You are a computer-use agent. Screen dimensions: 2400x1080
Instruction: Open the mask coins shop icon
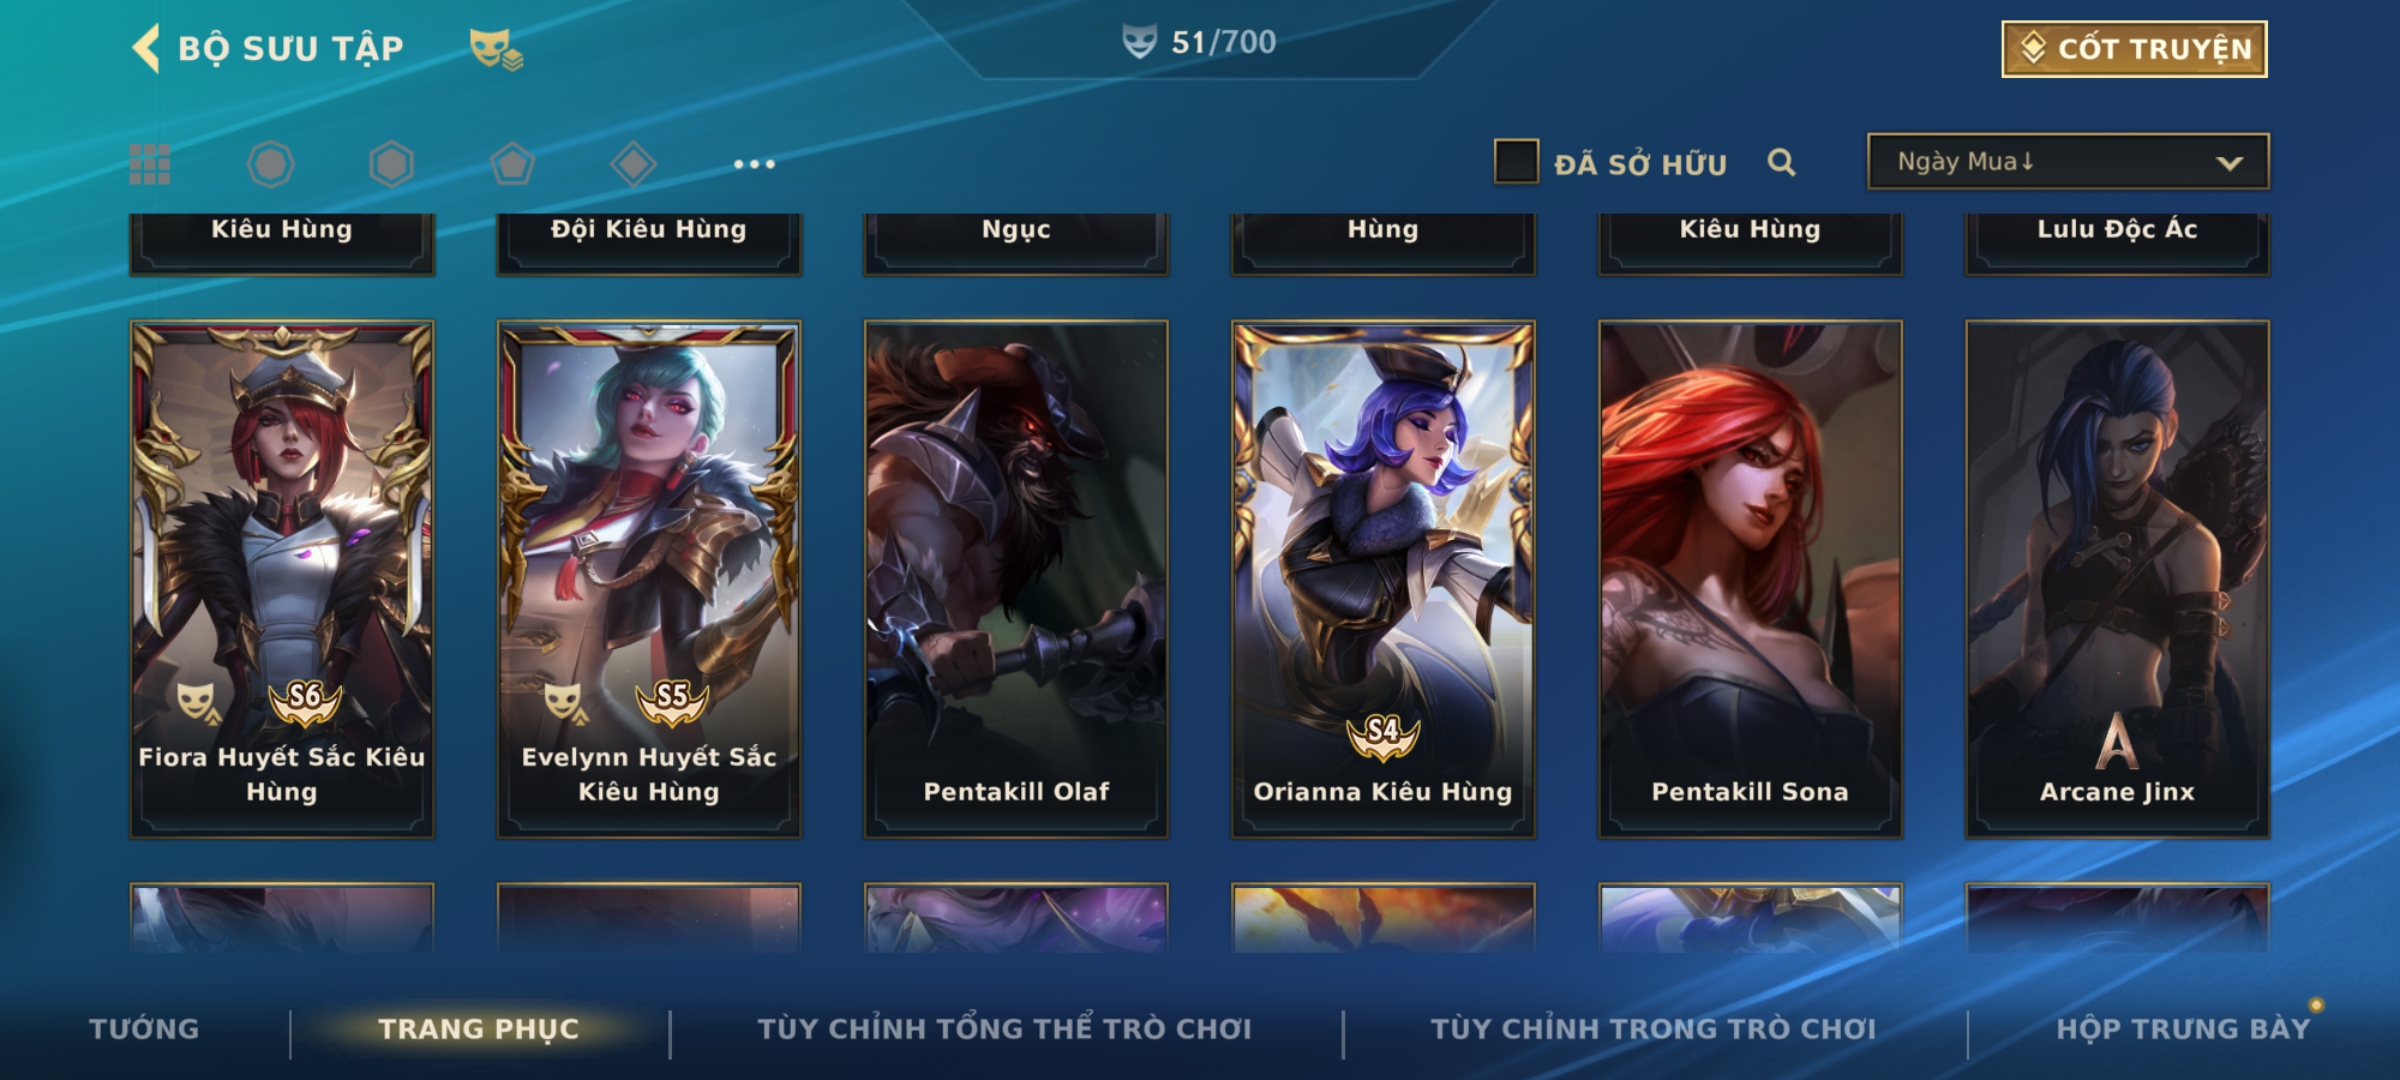coord(496,48)
